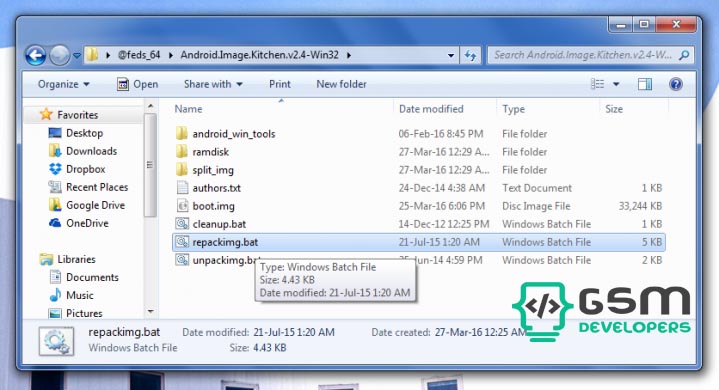The image size is (719, 390).
Task: Select Android.Image.Kitchen.v2.4-Win32 breadcrumb
Action: click(x=260, y=55)
